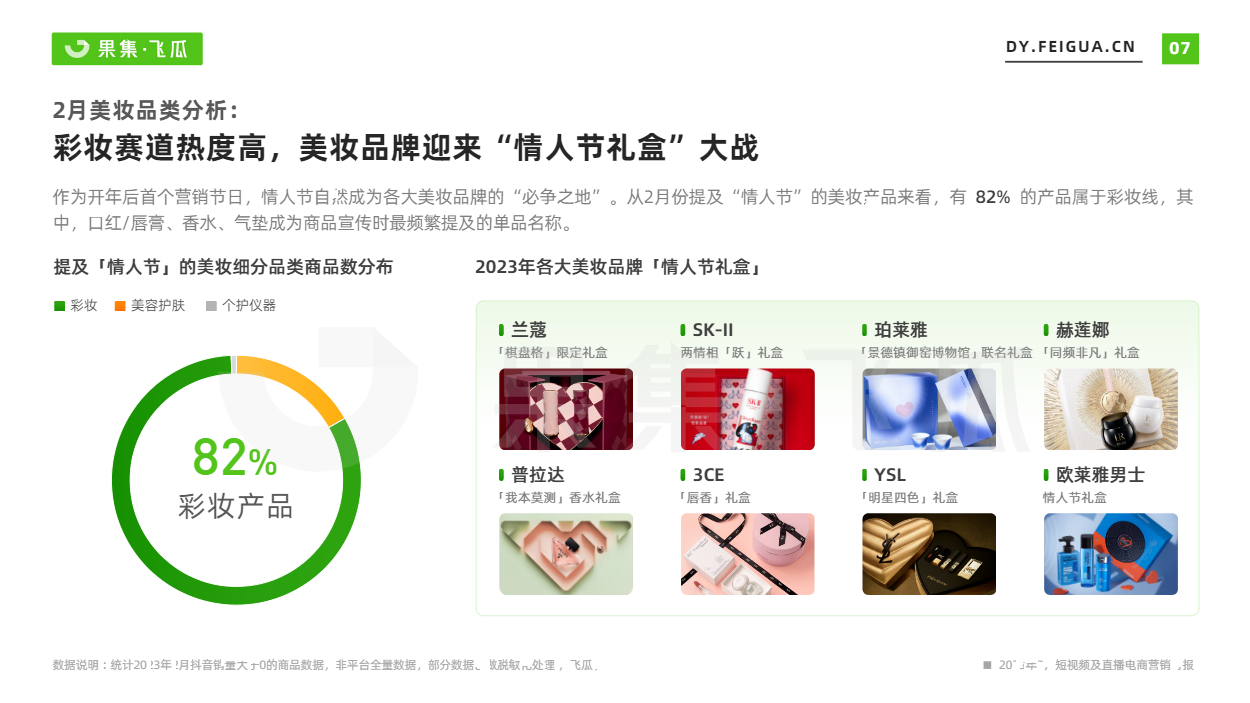
Task: Open the YSL gold heart box image
Action: point(929,554)
